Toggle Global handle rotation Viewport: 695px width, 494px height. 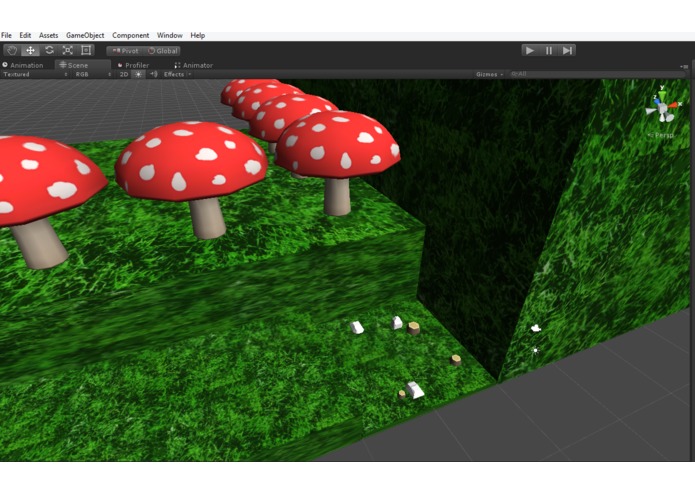click(163, 51)
